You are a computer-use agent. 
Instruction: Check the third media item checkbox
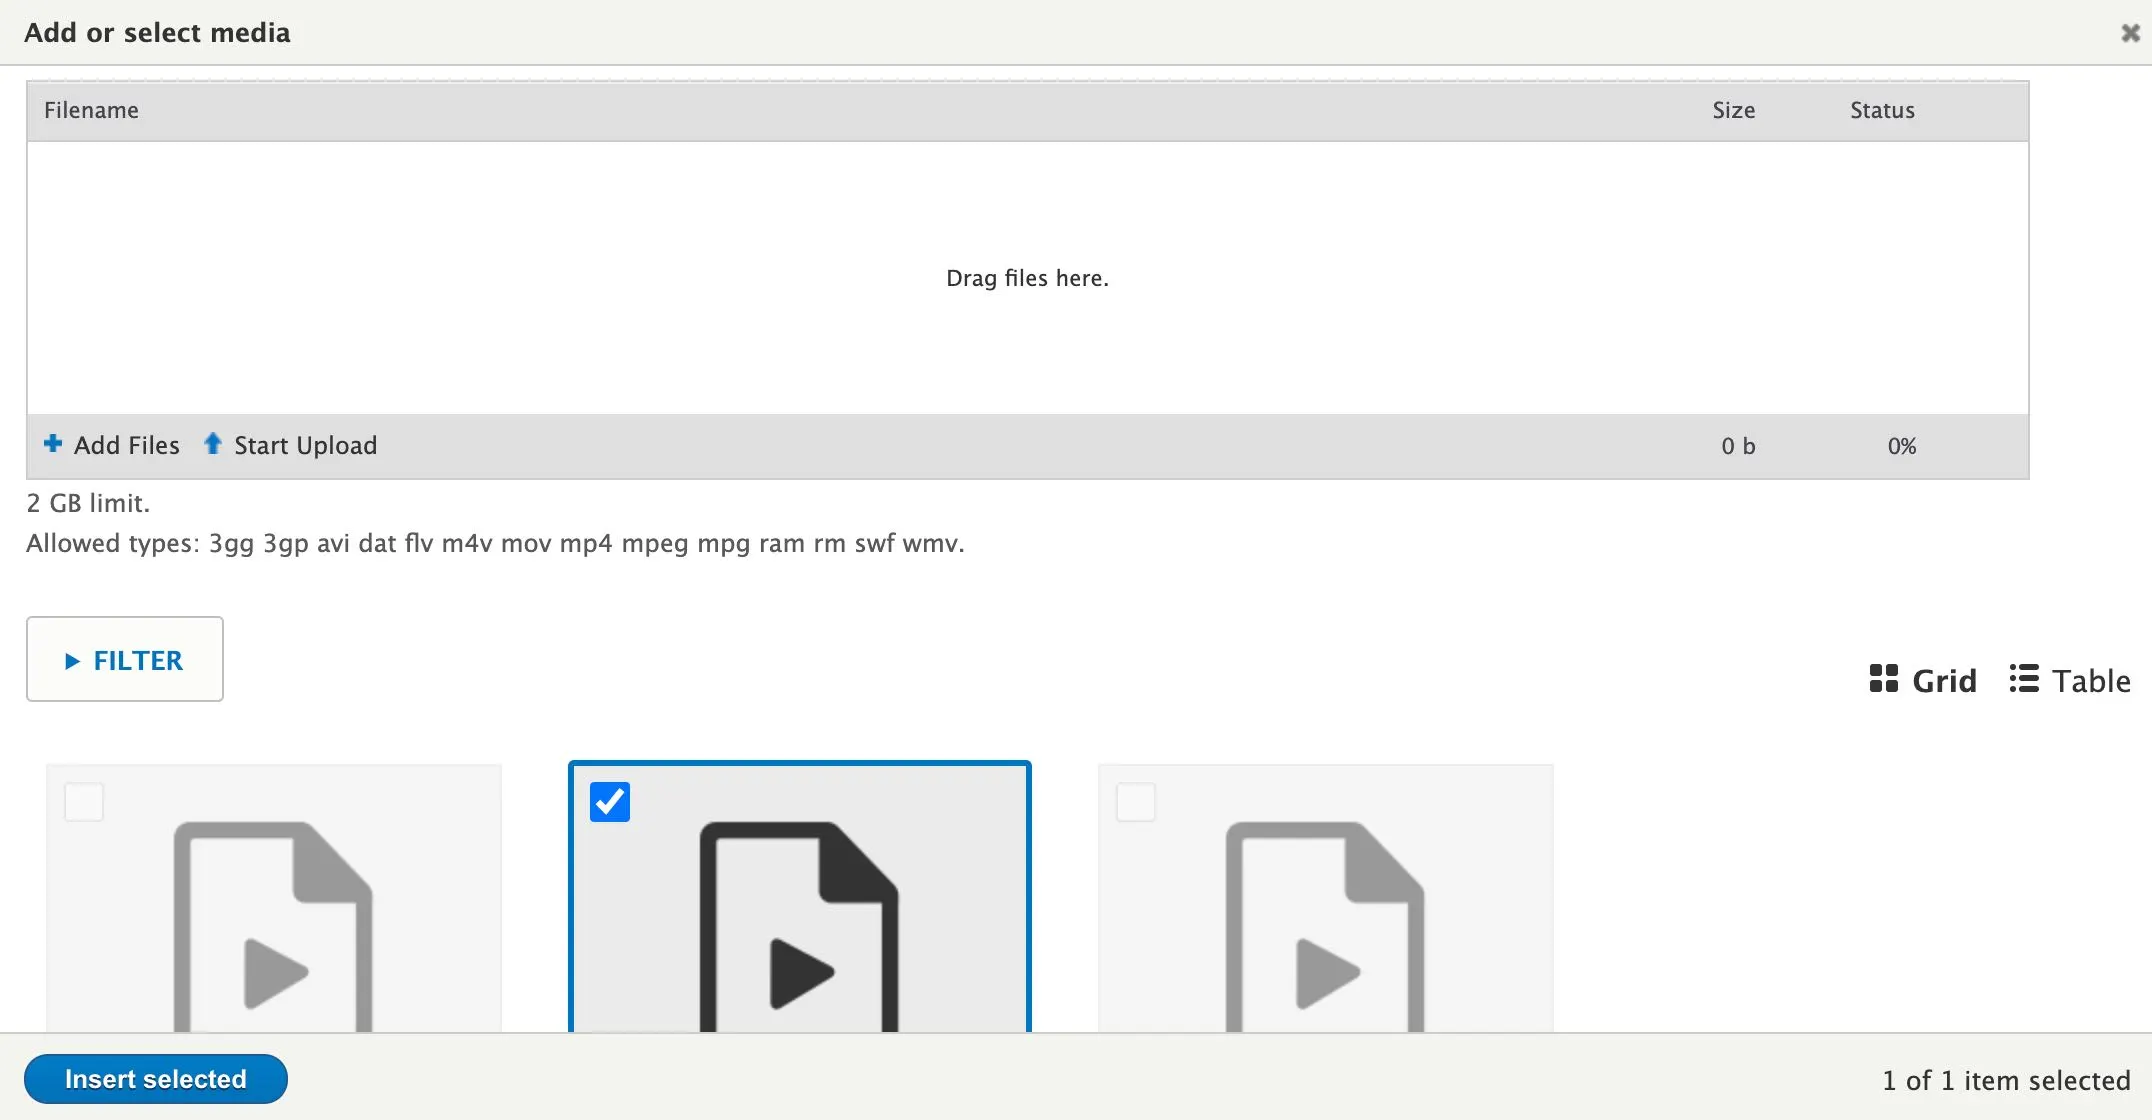[1136, 802]
